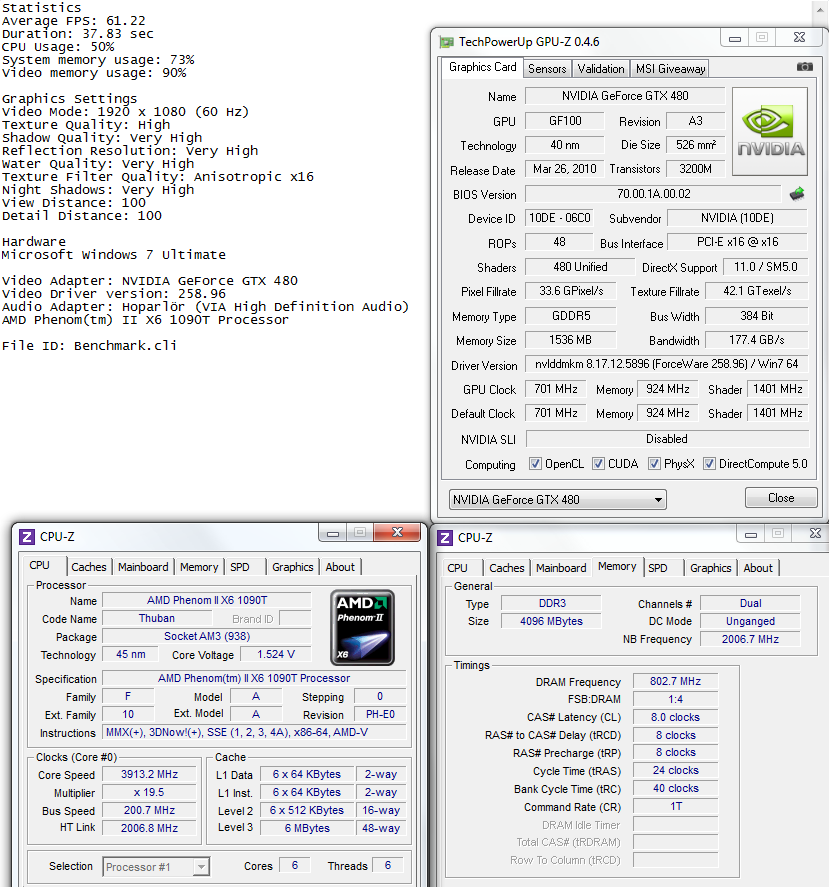Click the NB Frequency value 2006.7 MHz
Screen dimensions: 829x887
pyautogui.click(x=750, y=639)
